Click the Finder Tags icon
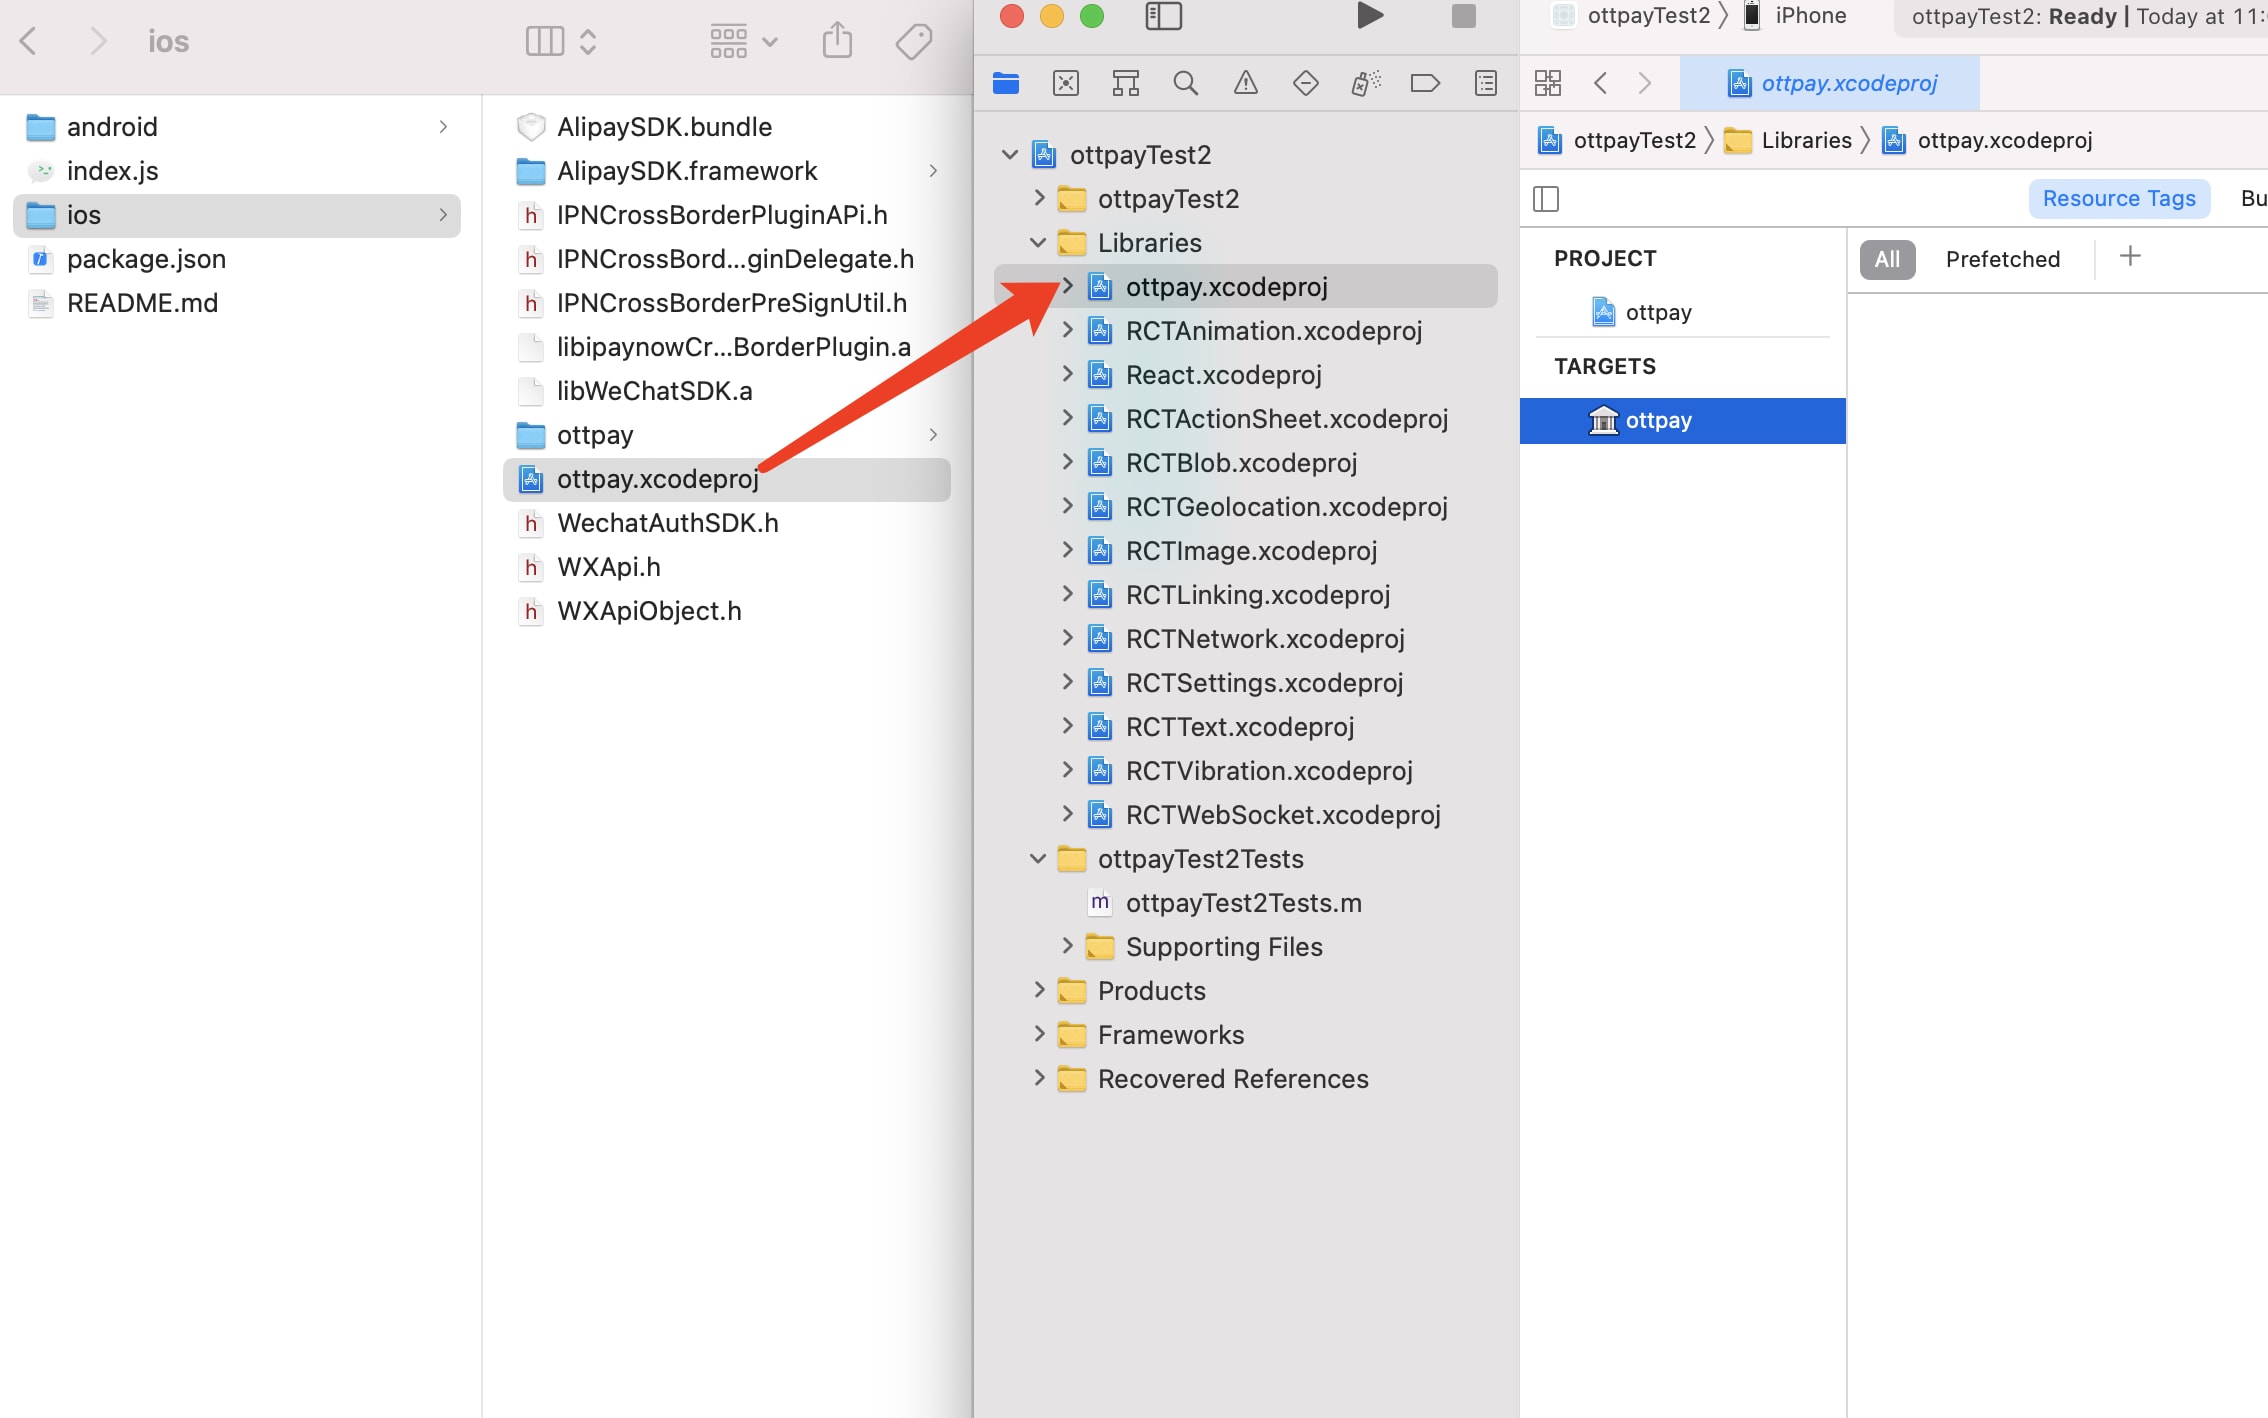The height and width of the screenshot is (1418, 2268). click(914, 41)
